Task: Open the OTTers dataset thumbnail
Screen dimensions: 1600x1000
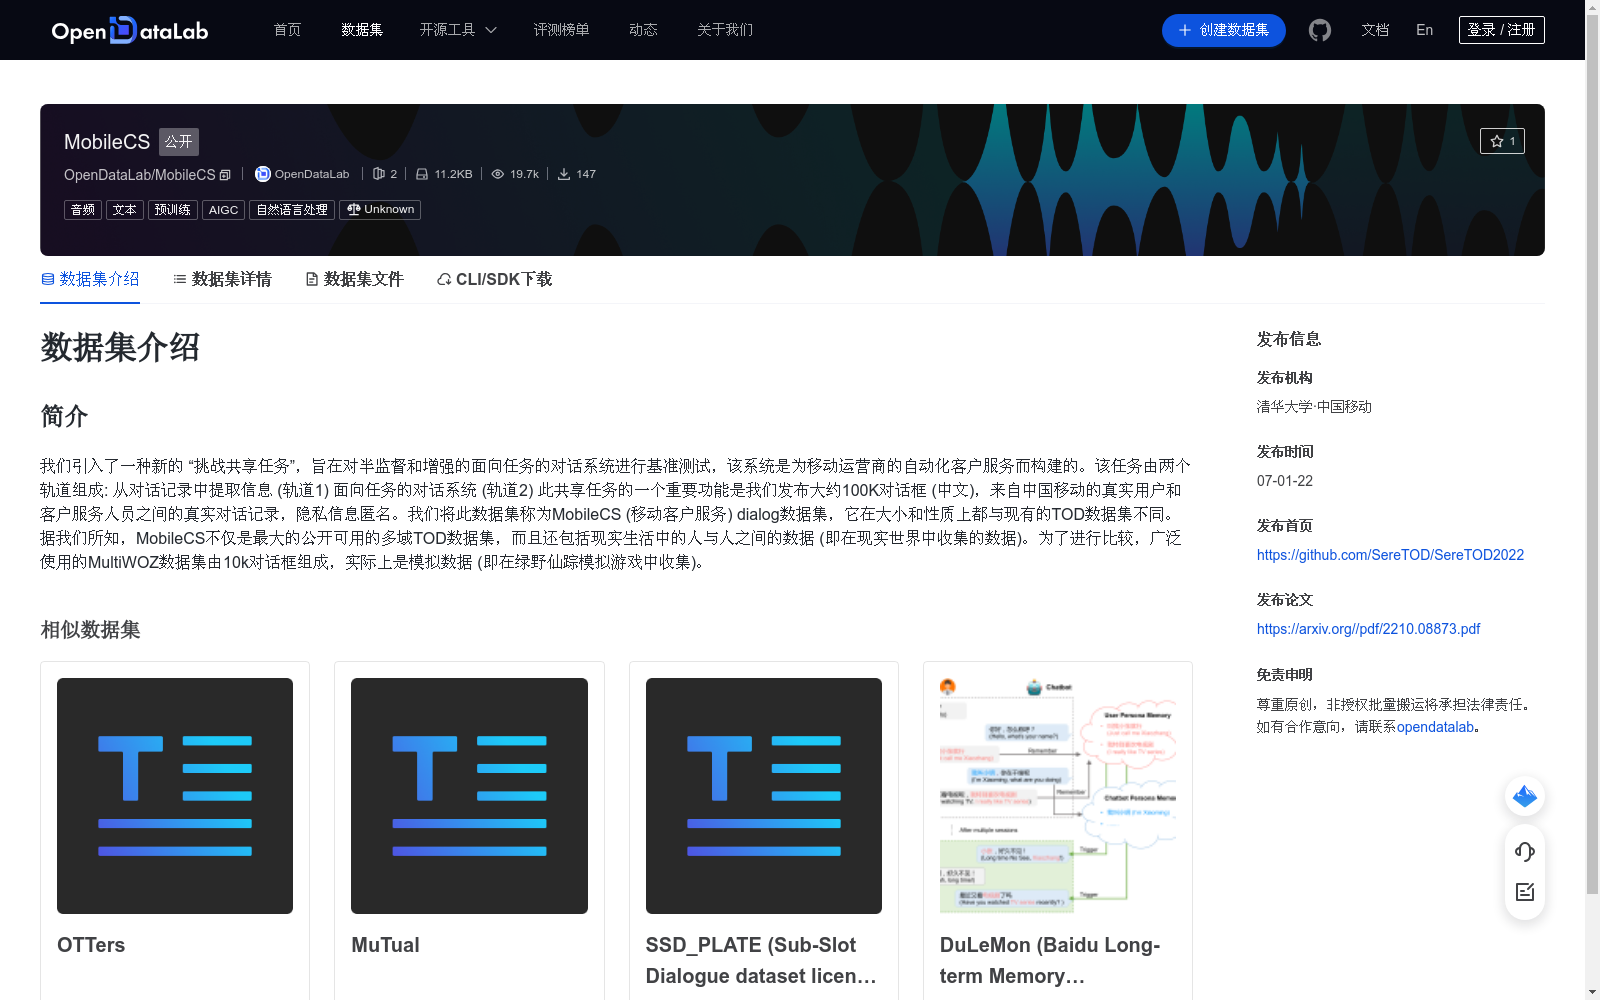Action: 175,796
